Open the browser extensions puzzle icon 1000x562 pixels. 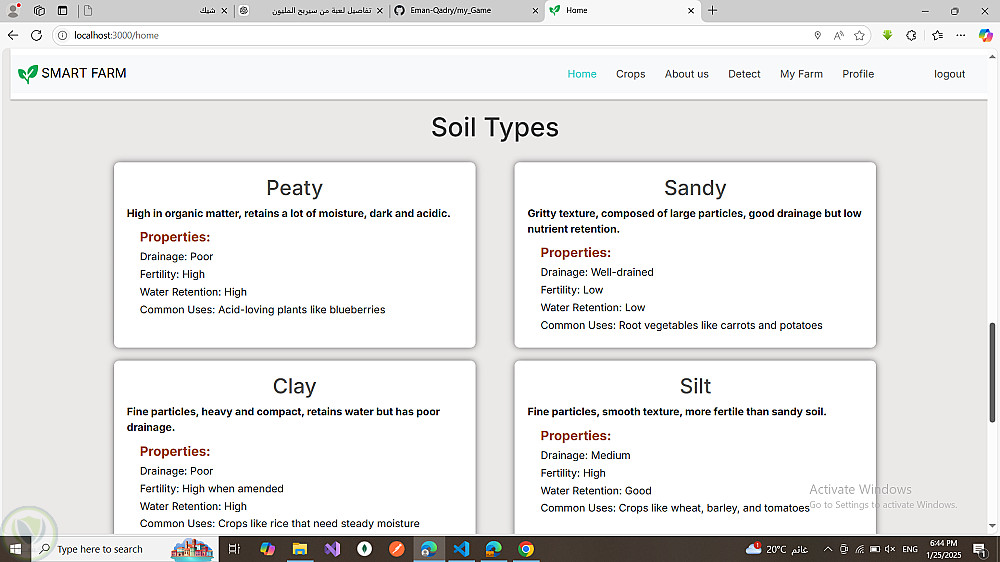coord(911,35)
